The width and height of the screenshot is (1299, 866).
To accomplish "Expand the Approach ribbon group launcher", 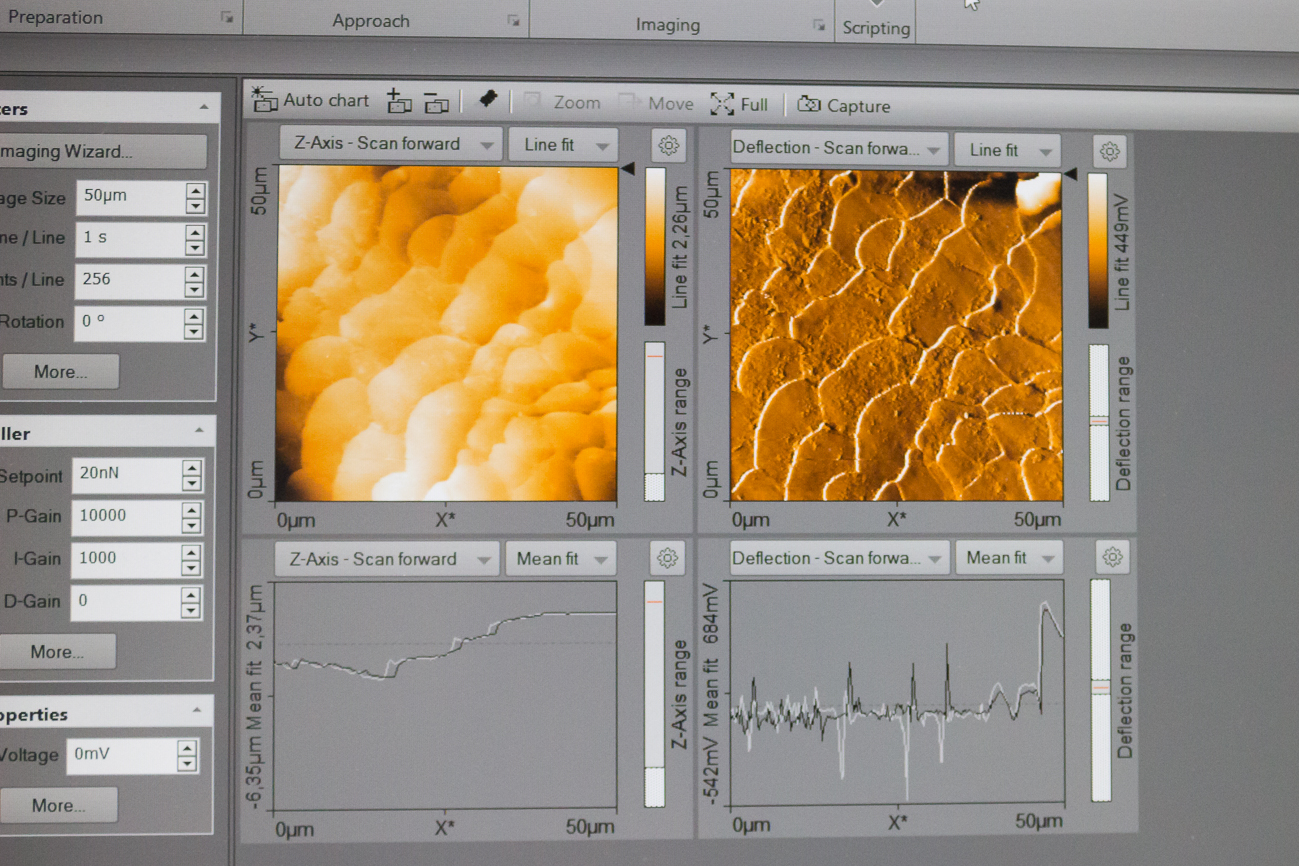I will pos(513,21).
